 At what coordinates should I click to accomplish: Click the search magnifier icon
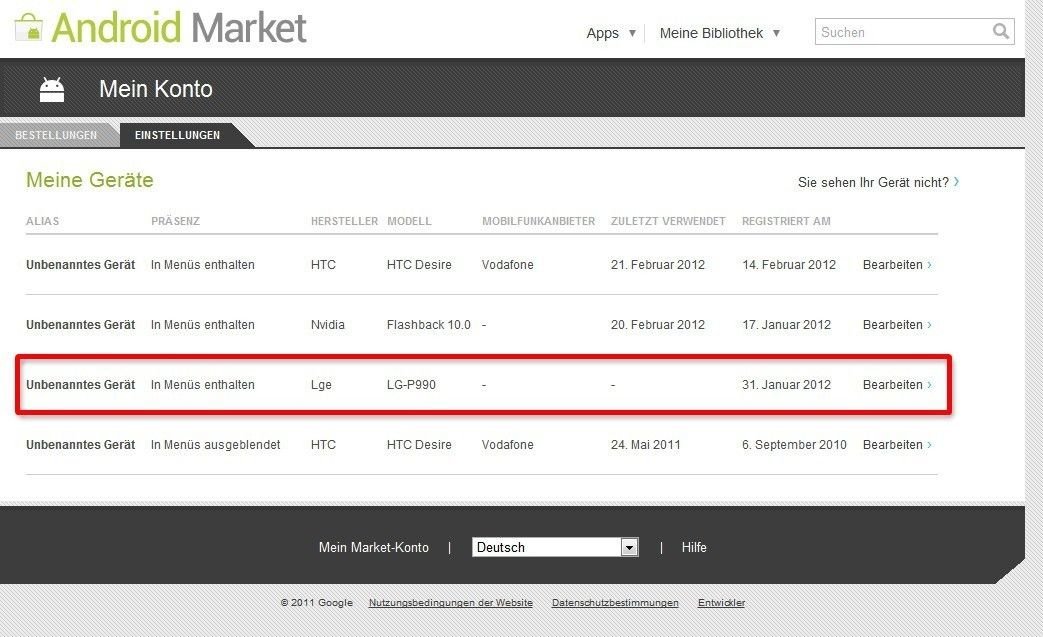[1000, 31]
